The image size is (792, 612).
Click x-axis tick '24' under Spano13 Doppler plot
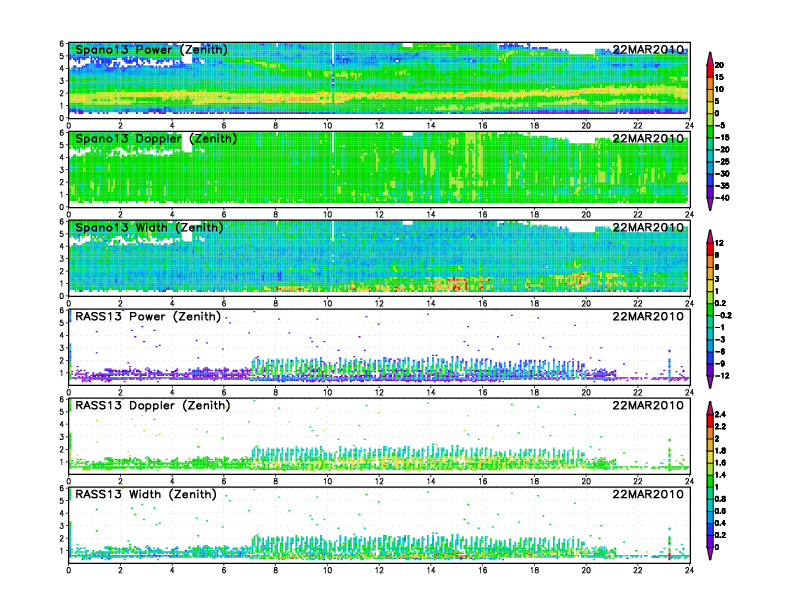tap(689, 215)
